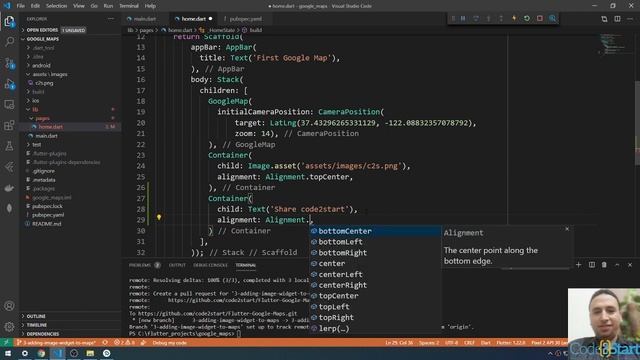640x360 pixels.
Task: Click the Open Changes icon in editor title
Action: [x=604, y=19]
